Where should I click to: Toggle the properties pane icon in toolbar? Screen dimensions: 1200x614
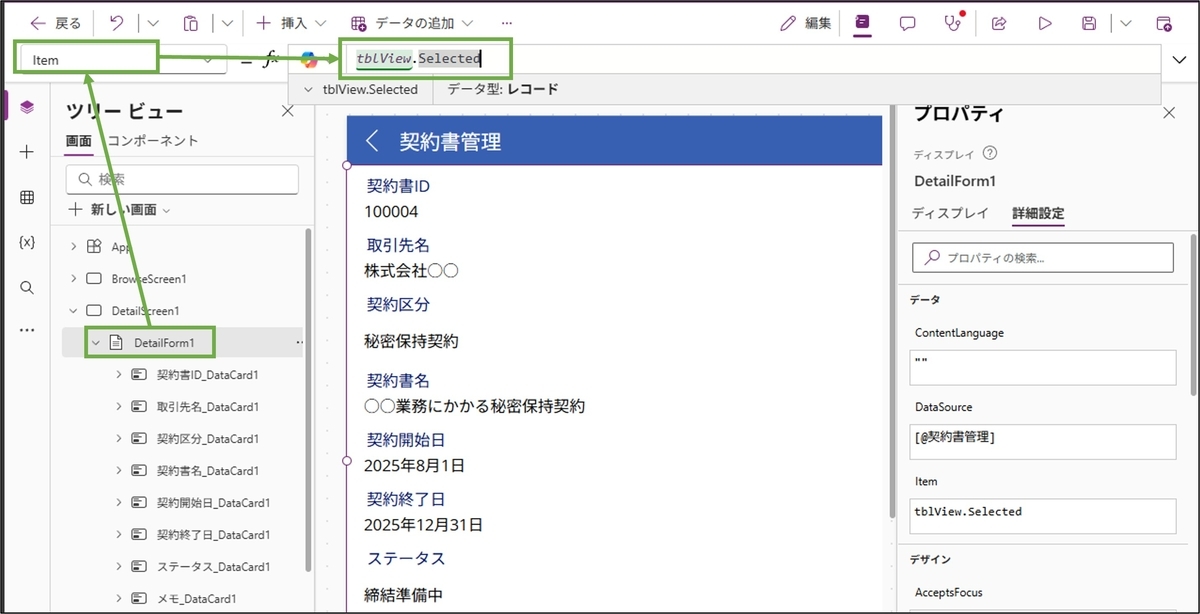coord(862,22)
